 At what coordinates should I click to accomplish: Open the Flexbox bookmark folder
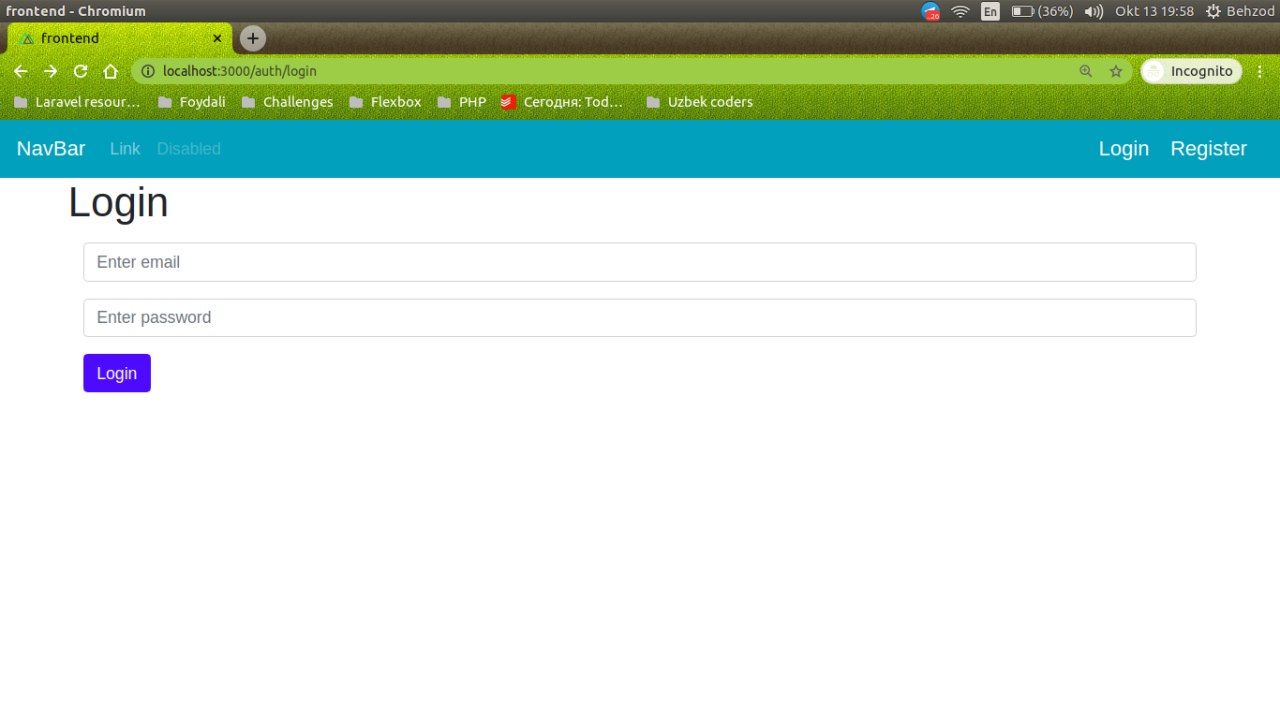[385, 102]
